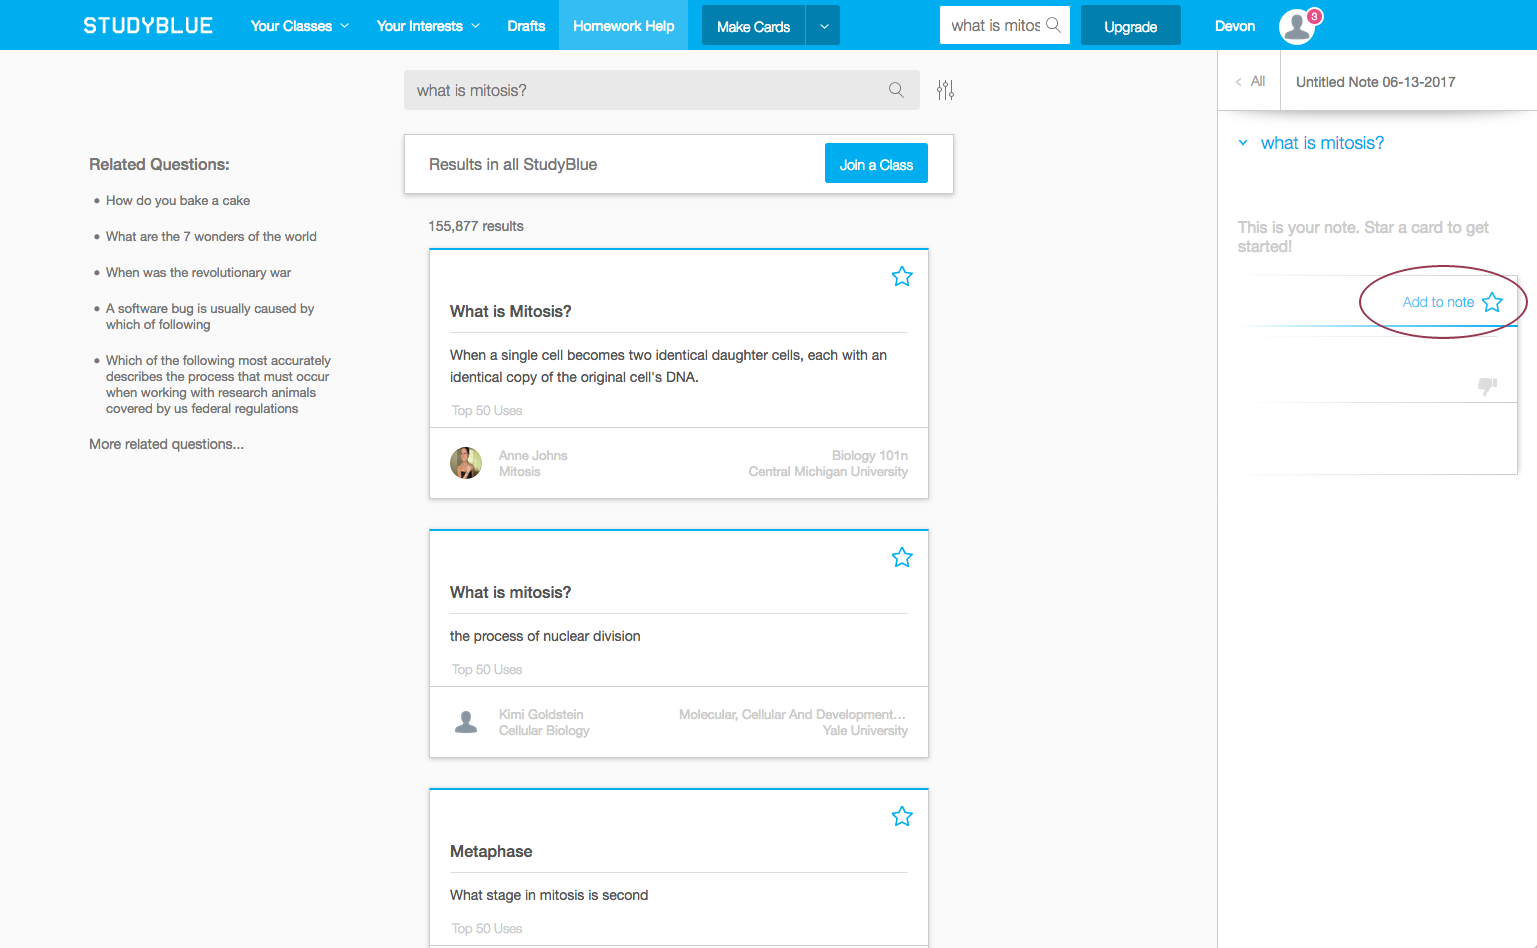Click the top bar search magnifier icon

(1053, 25)
